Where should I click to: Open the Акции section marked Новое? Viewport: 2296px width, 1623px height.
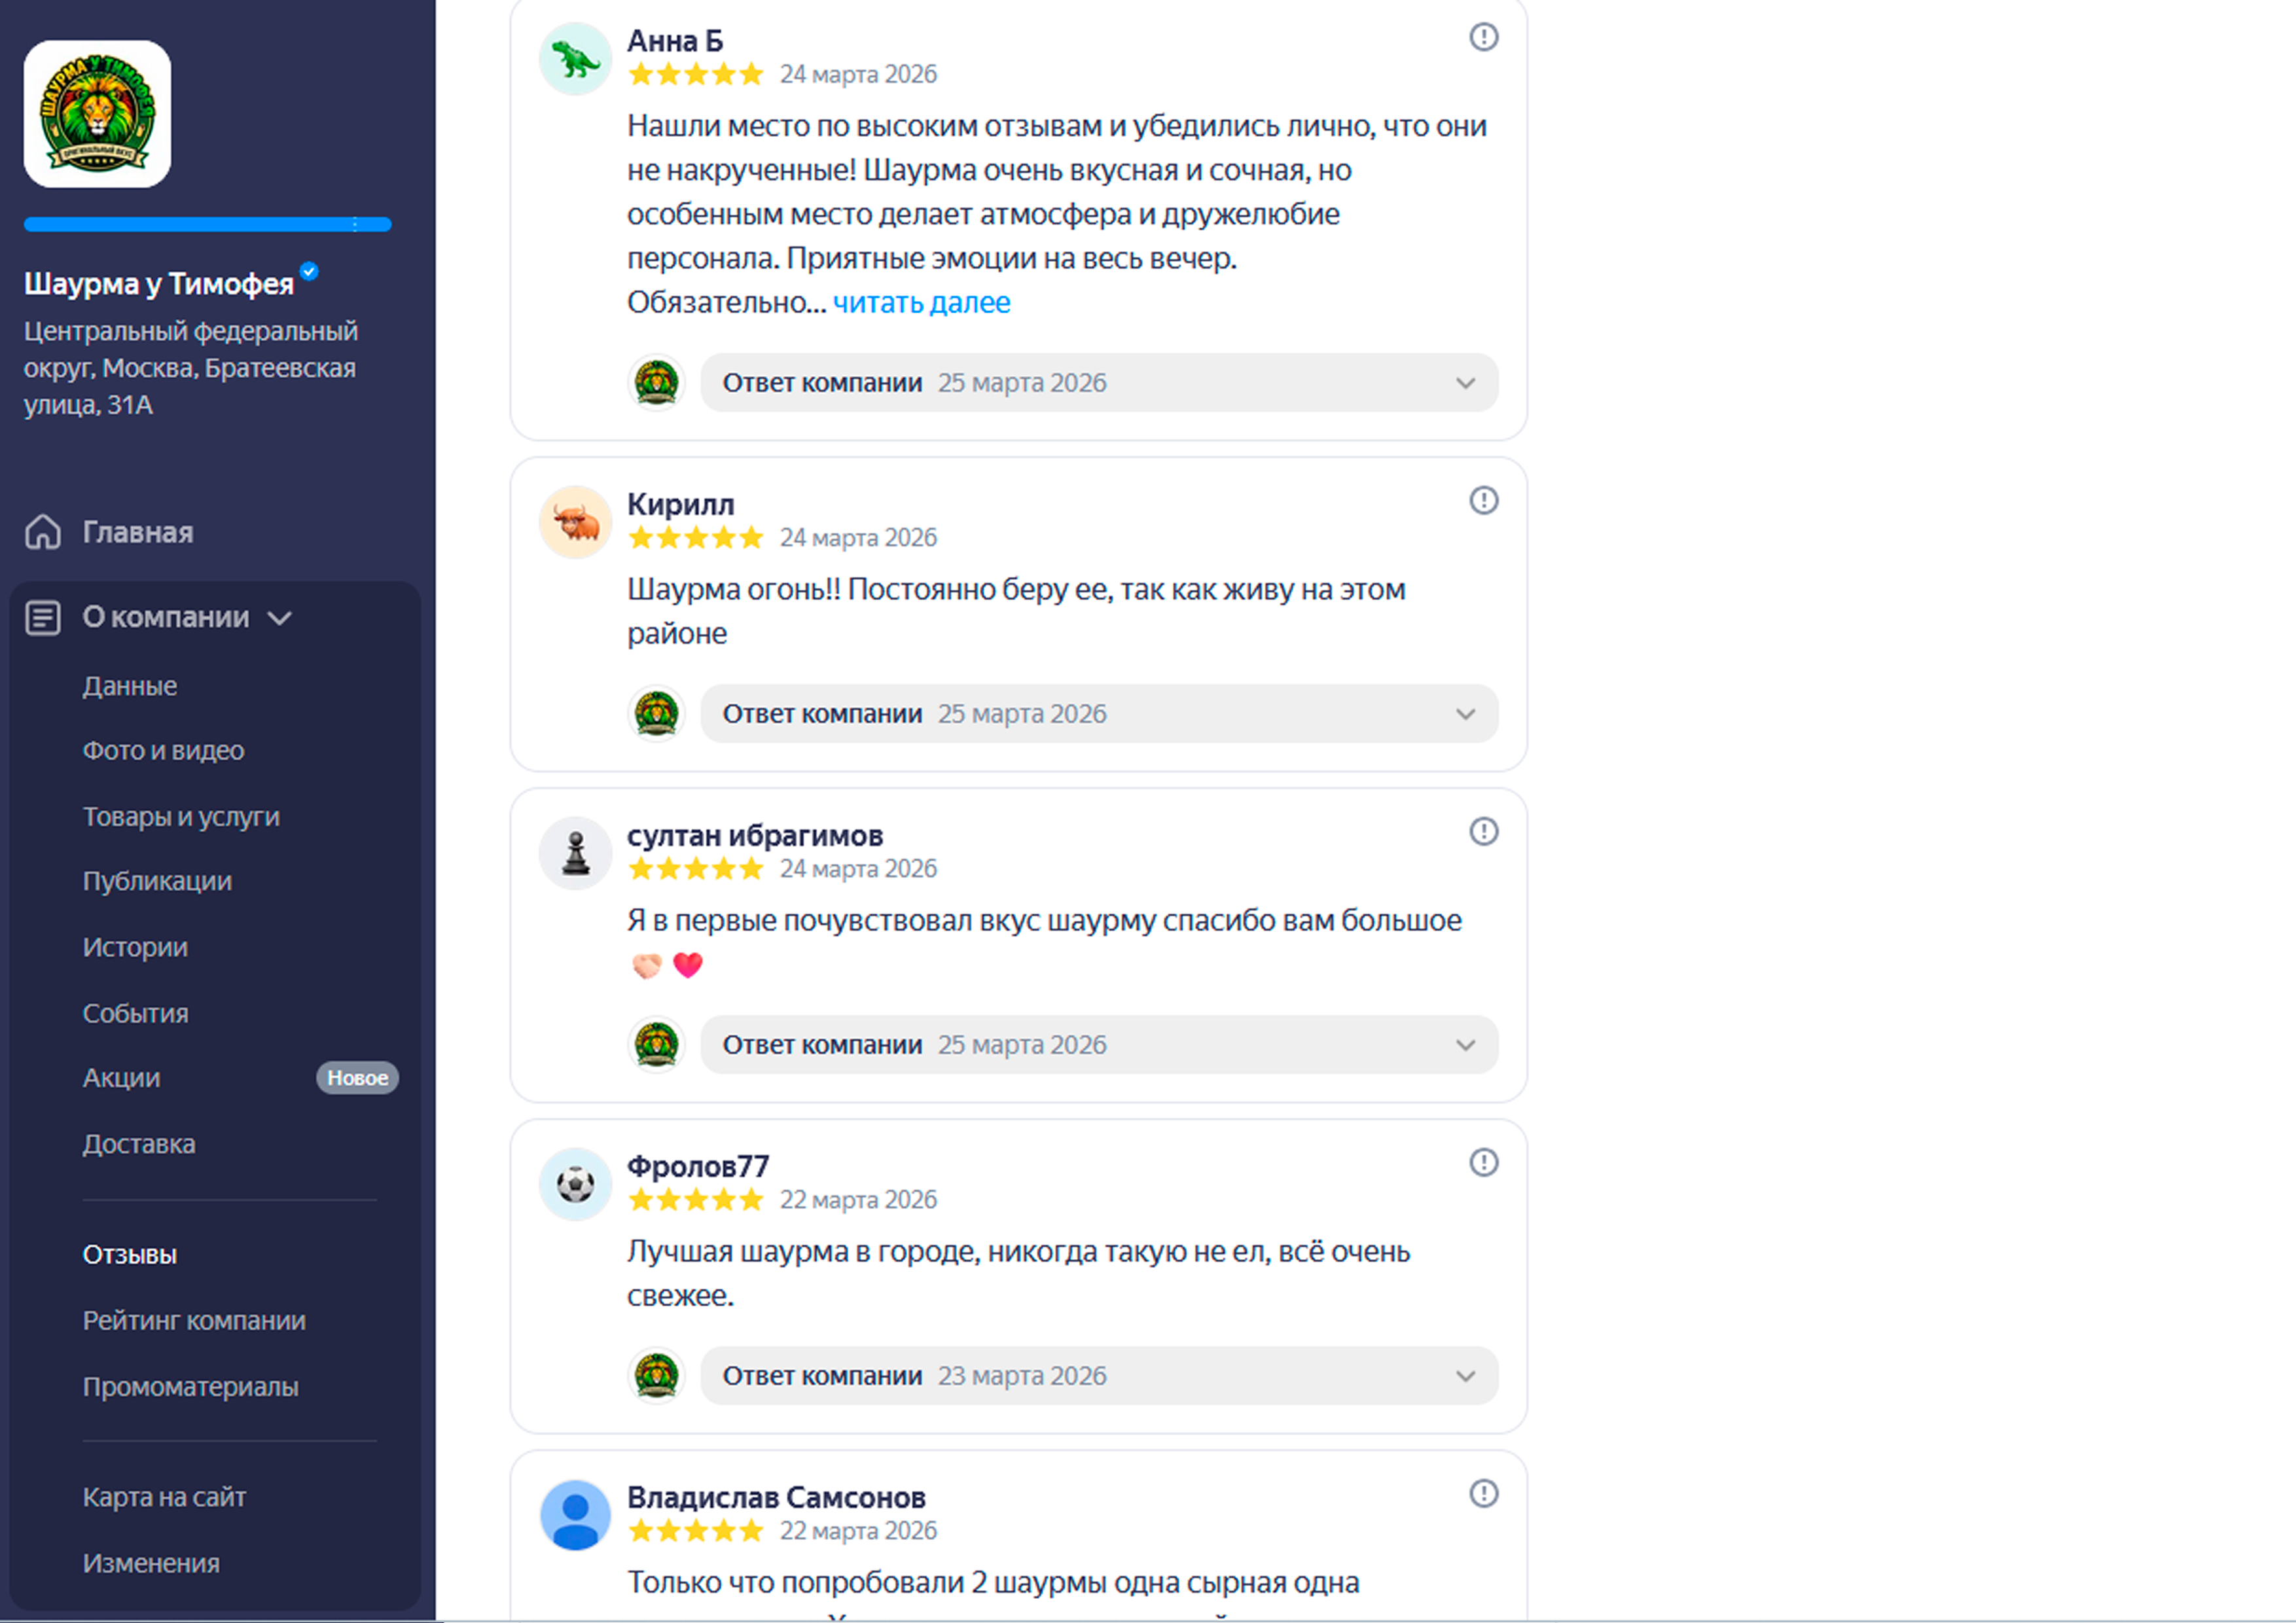click(121, 1077)
